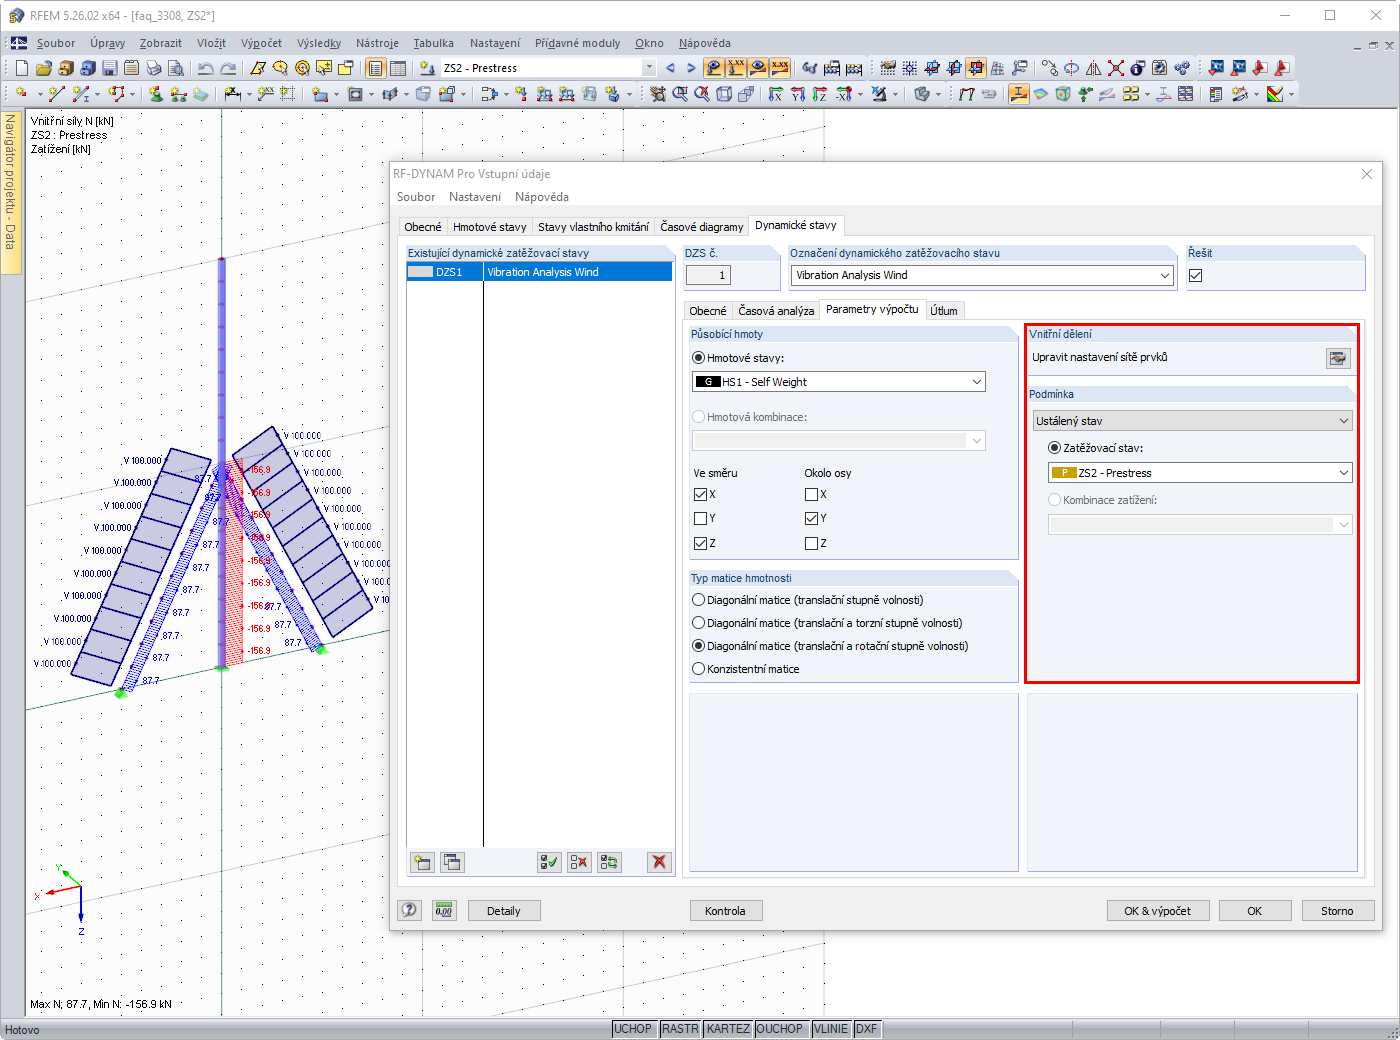Switch to Časová analýza subtab

(776, 311)
